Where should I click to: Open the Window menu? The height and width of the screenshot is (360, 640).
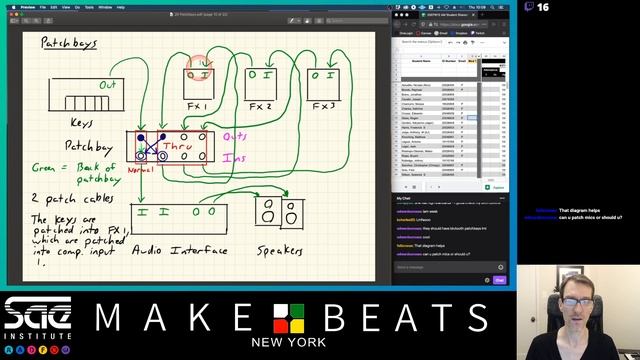[x=105, y=7]
